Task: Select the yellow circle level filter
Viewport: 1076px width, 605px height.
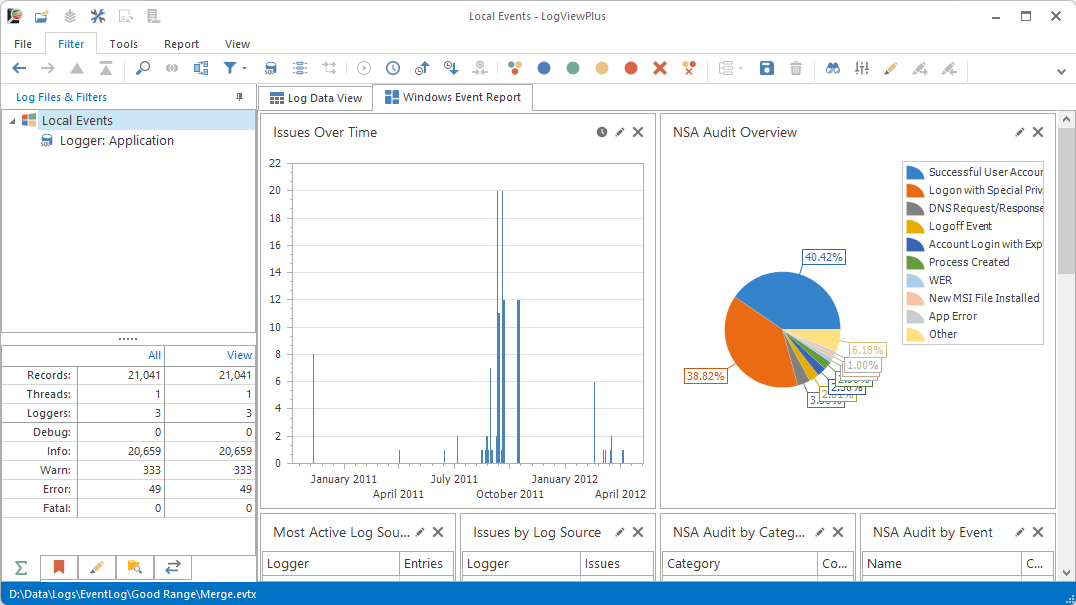Action: [x=602, y=68]
